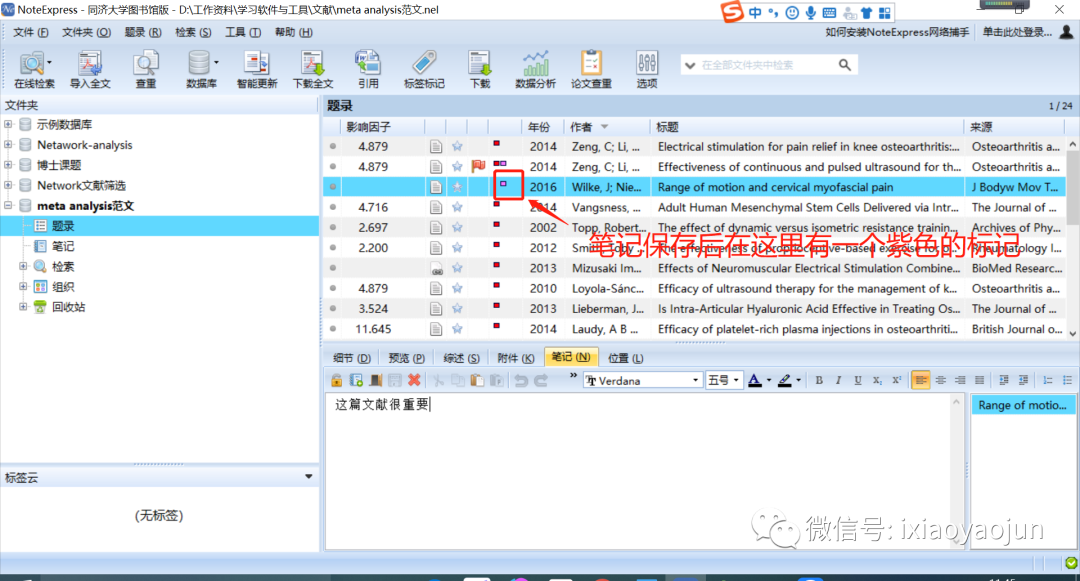Open the highlight color picker arrow

click(x=798, y=380)
